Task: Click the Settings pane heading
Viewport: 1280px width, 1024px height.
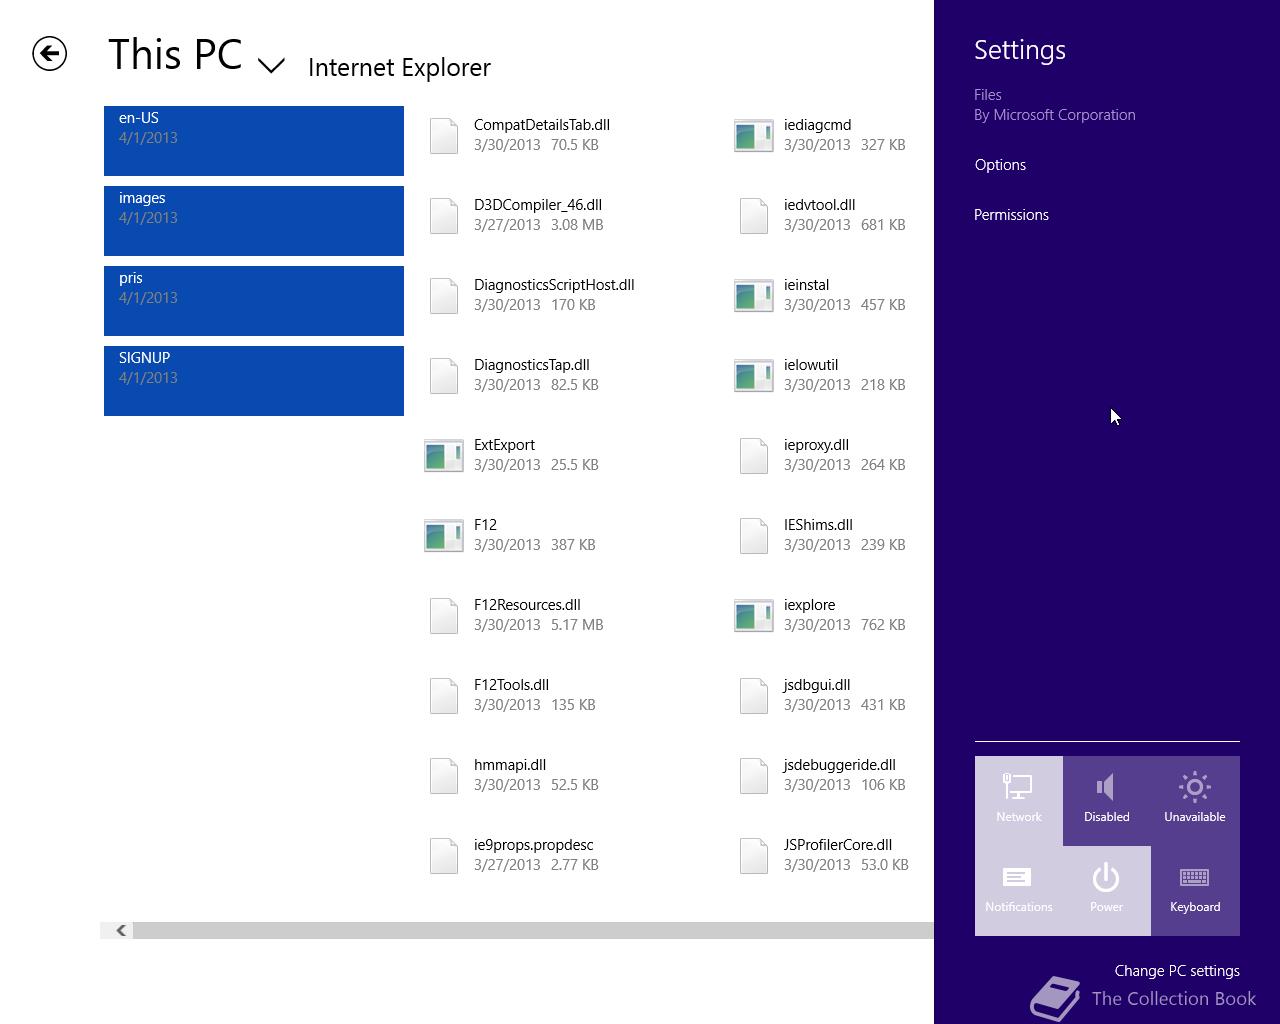Action: pyautogui.click(x=1020, y=50)
